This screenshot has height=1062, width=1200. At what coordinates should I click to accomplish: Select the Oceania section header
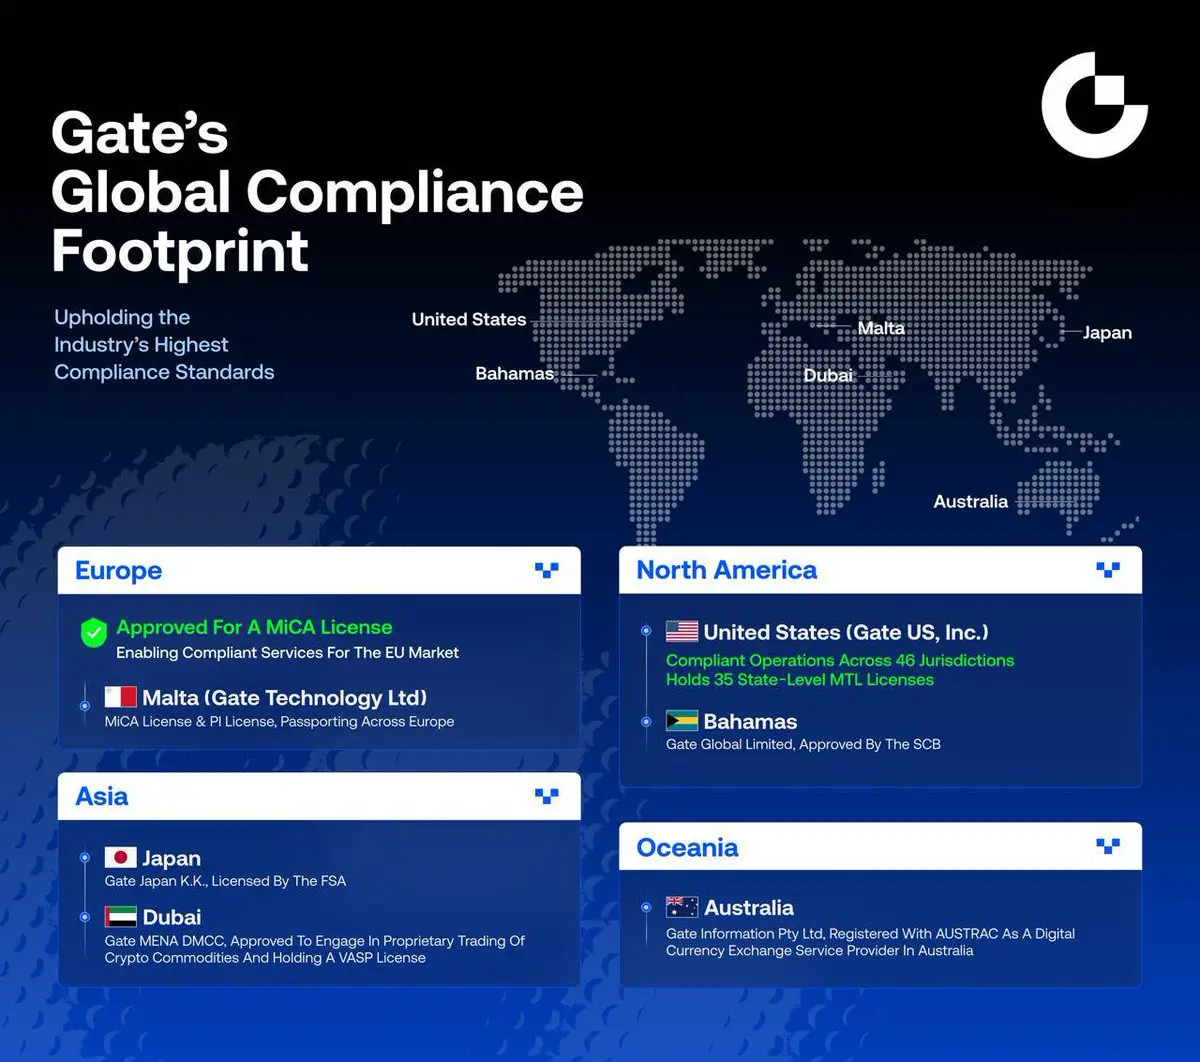click(x=880, y=847)
